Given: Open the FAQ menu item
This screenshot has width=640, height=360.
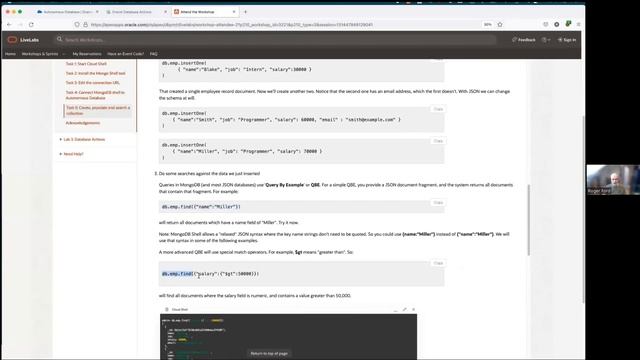Looking at the screenshot, I should (153, 54).
